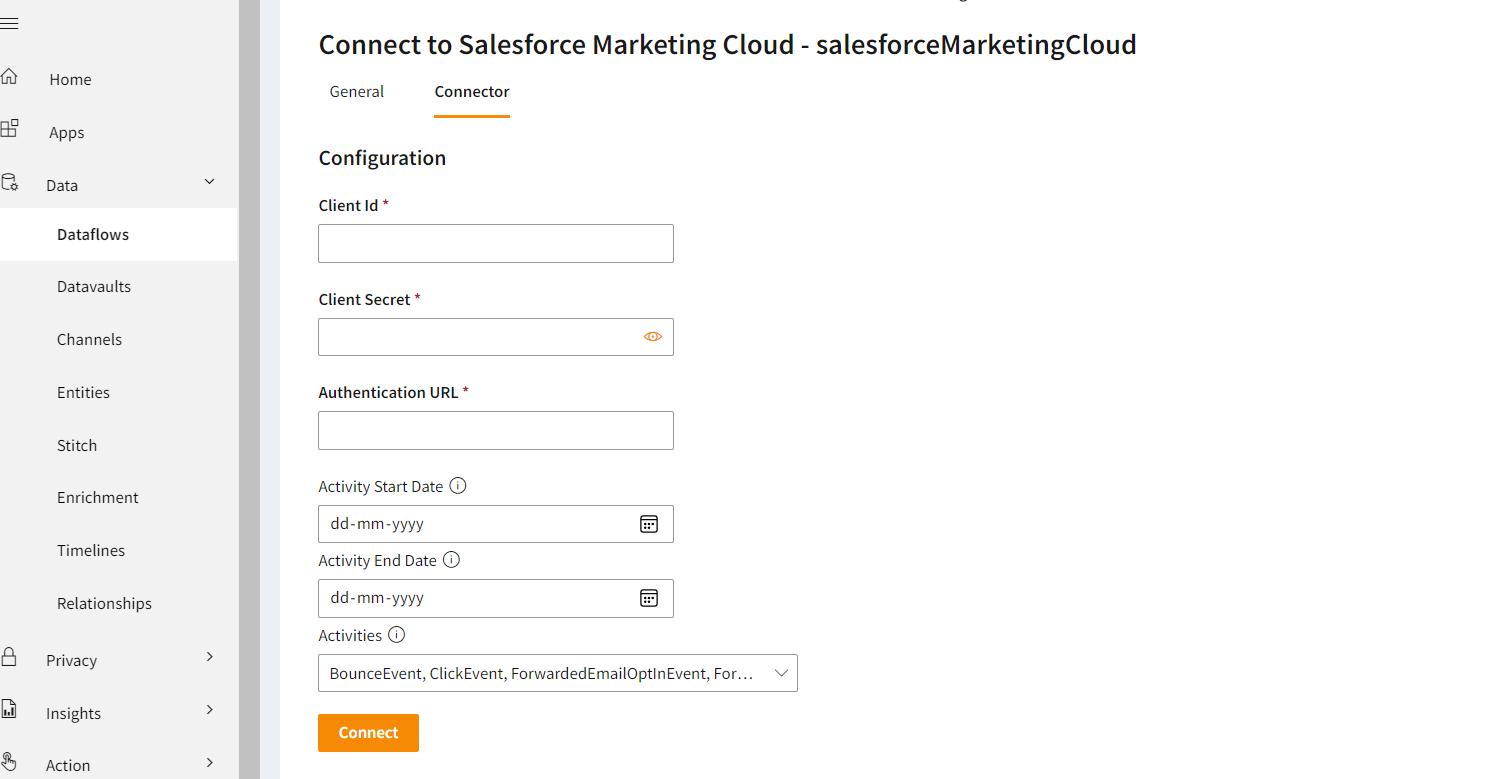Screen dimensions: 1507x779
Task: Click the Insights report icon
Action: click(x=9, y=710)
